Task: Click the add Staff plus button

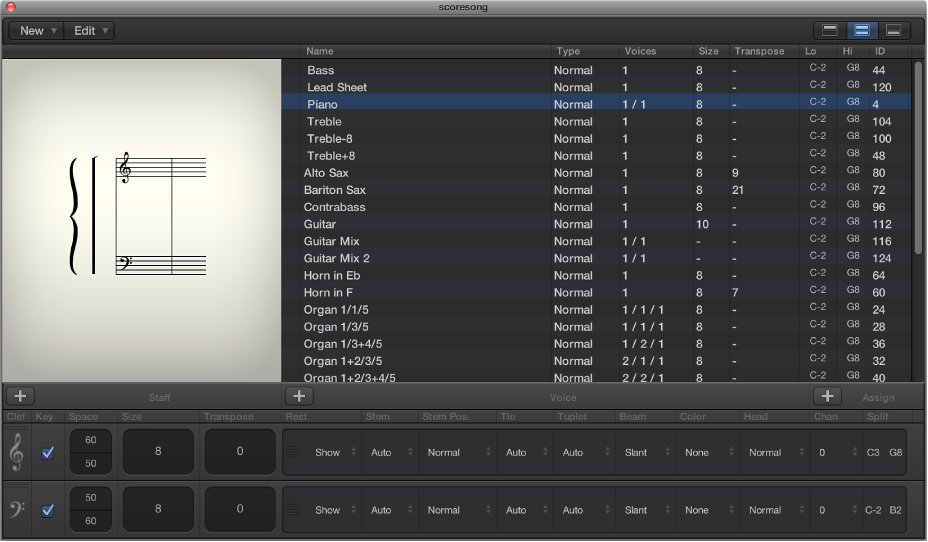Action: click(20, 396)
